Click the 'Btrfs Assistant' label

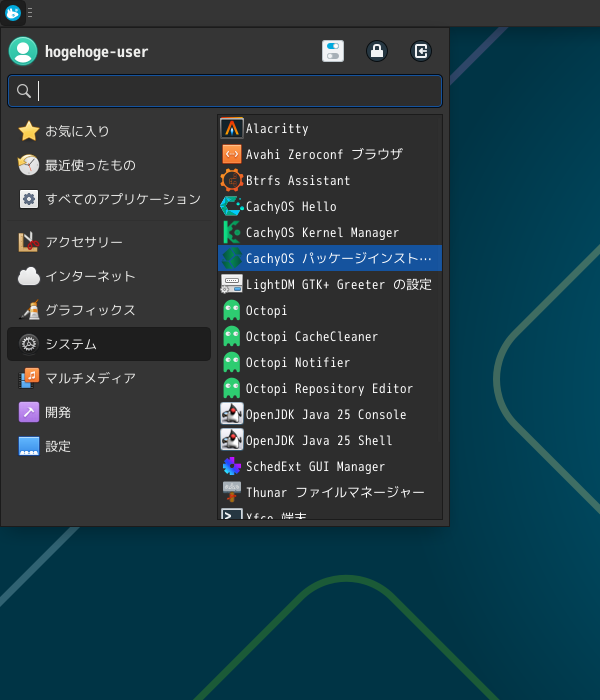point(298,180)
